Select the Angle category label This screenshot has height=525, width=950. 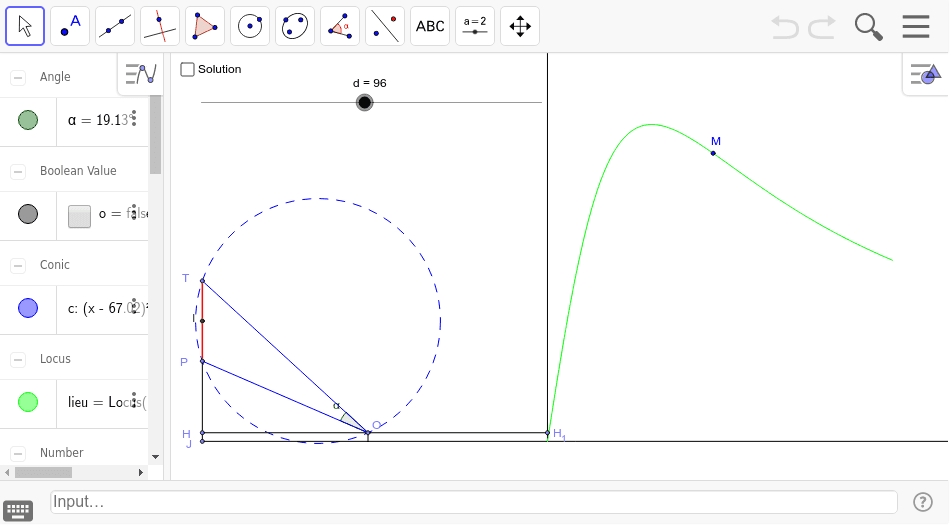[x=55, y=77]
